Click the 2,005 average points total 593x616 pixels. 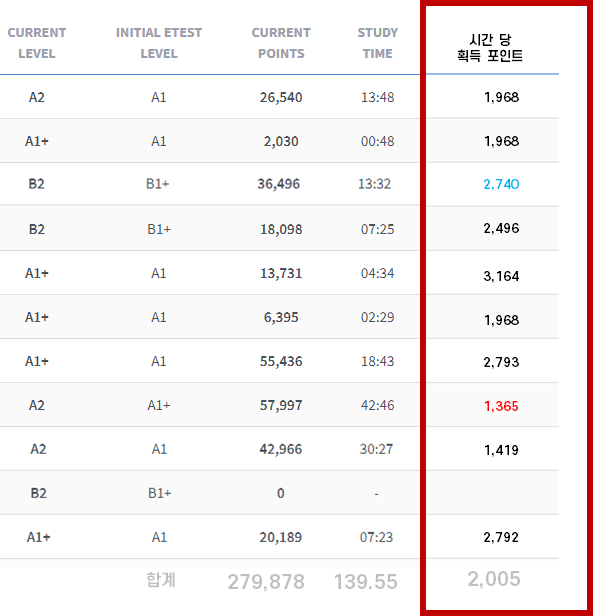[494, 579]
